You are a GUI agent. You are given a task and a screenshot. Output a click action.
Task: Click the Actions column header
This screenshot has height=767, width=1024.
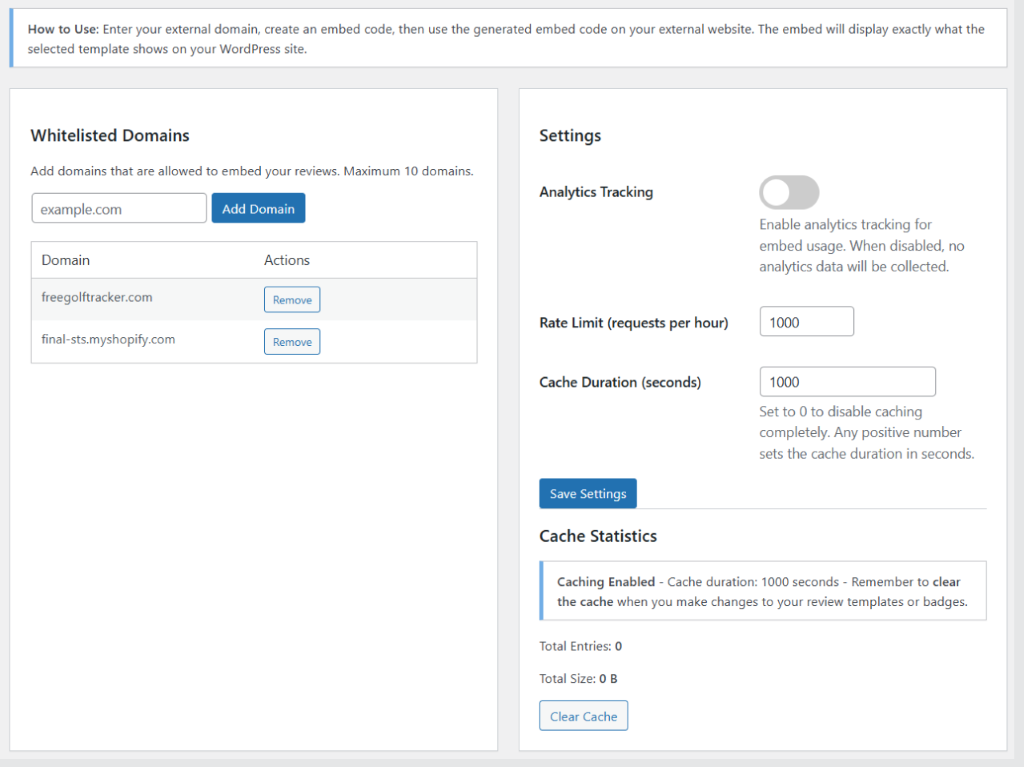pyautogui.click(x=287, y=260)
